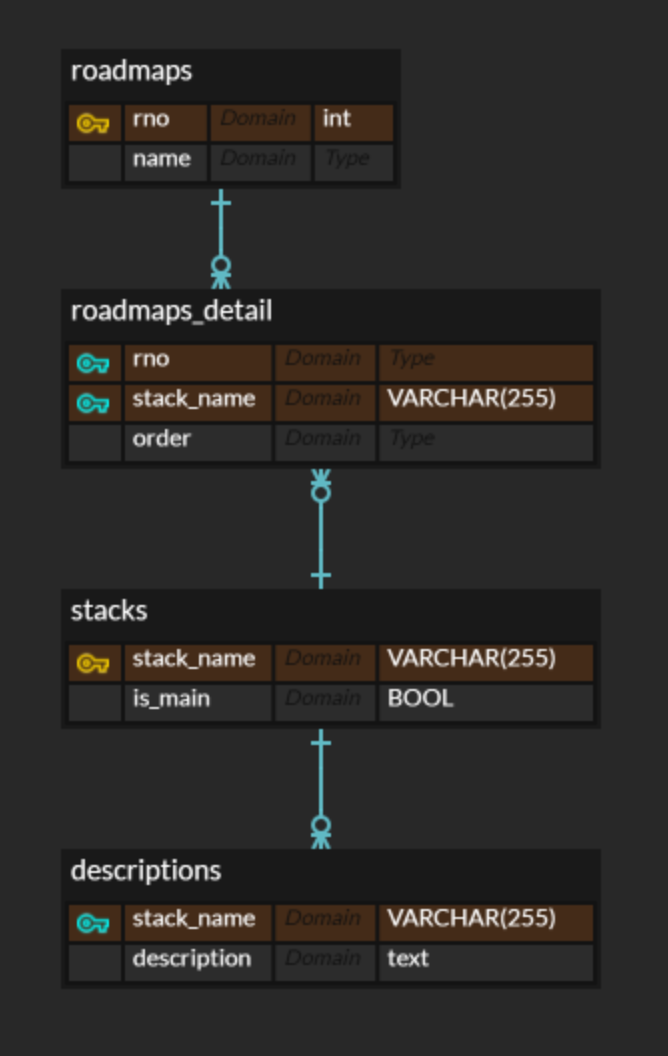Click the cyan key icon beside rno in roadmaps_detail
This screenshot has height=1056, width=668.
click(x=93, y=363)
